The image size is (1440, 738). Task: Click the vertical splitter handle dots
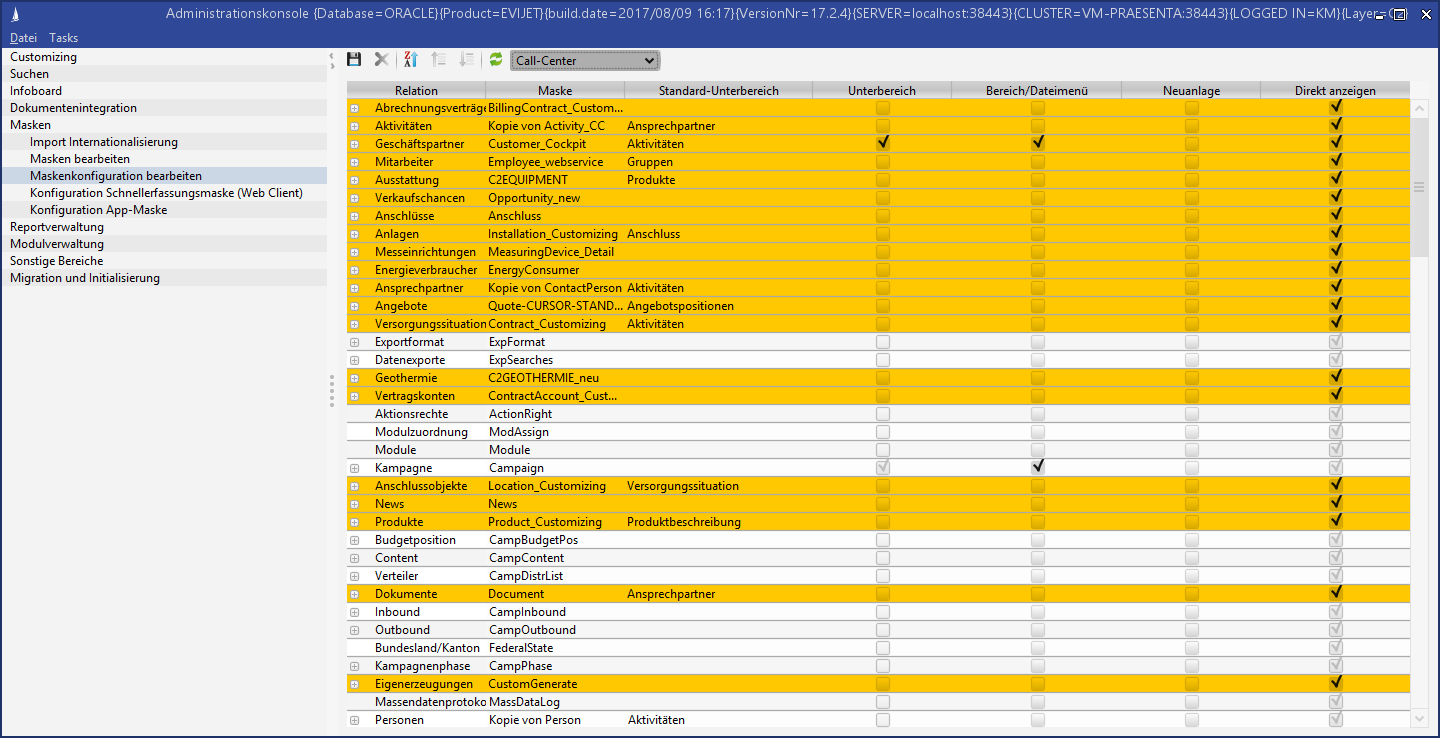coord(332,390)
